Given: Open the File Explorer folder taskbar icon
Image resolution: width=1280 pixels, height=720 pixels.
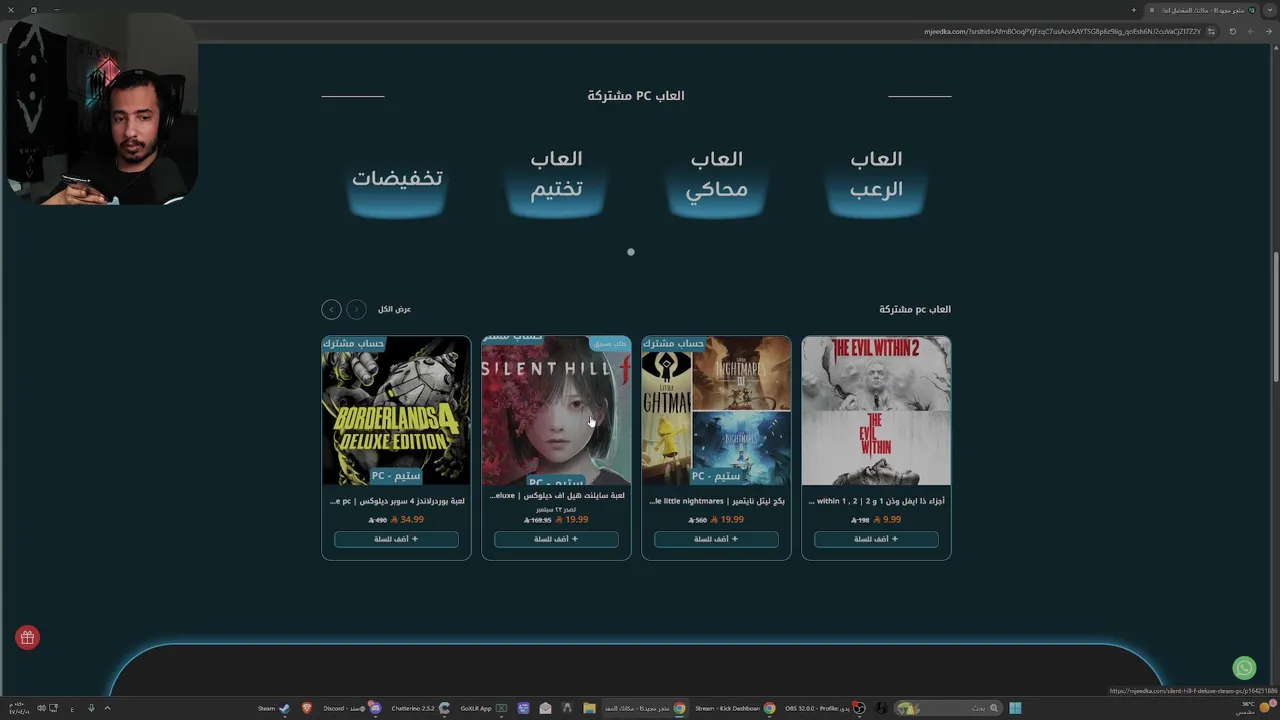Looking at the screenshot, I should pos(589,708).
